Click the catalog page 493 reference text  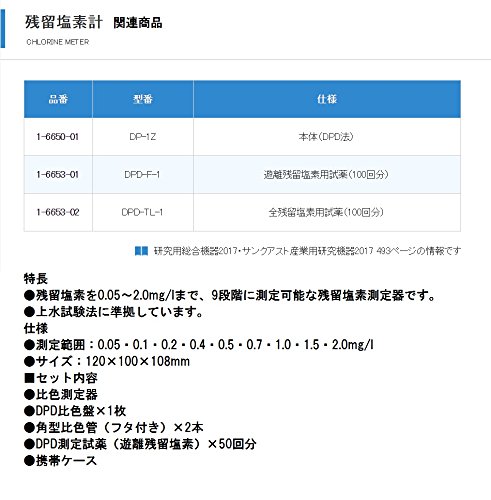(x=307, y=251)
